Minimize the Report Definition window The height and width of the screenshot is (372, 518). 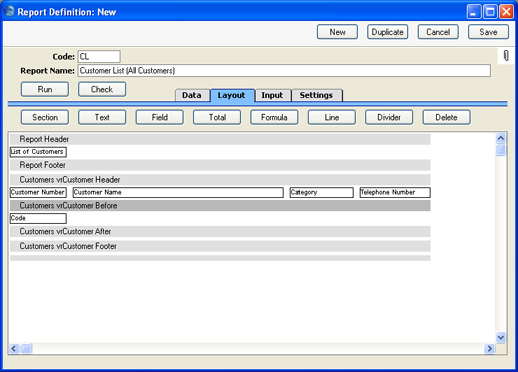tap(474, 12)
